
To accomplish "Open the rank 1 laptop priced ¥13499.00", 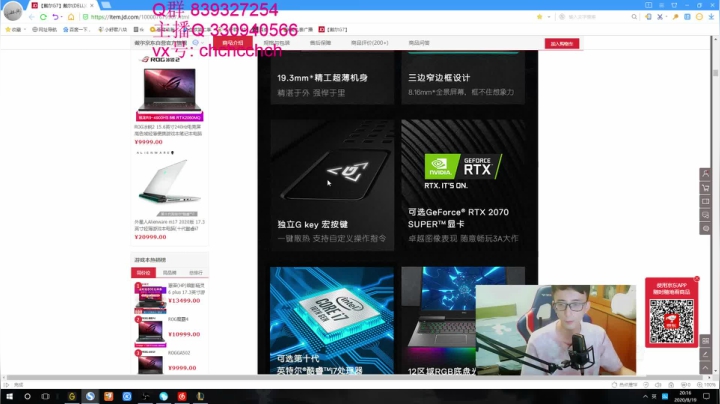I will pos(150,298).
